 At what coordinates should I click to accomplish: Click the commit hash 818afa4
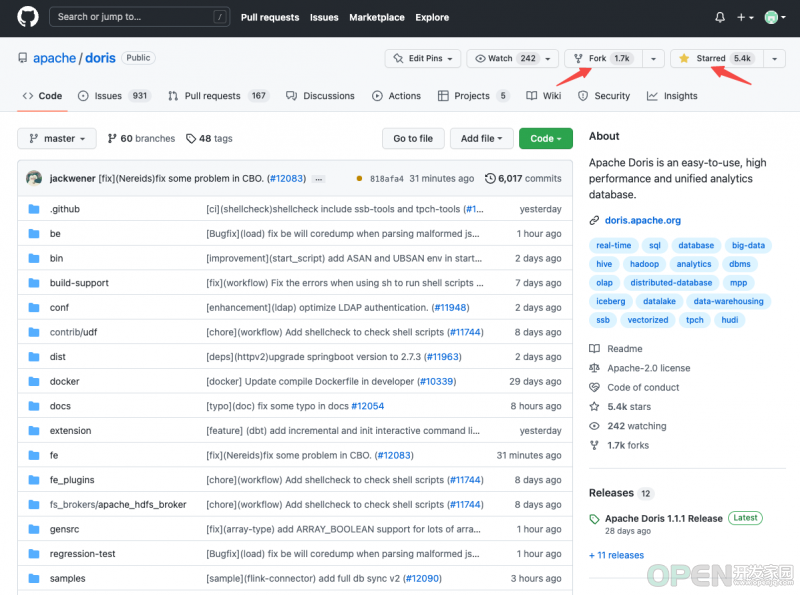tap(386, 179)
